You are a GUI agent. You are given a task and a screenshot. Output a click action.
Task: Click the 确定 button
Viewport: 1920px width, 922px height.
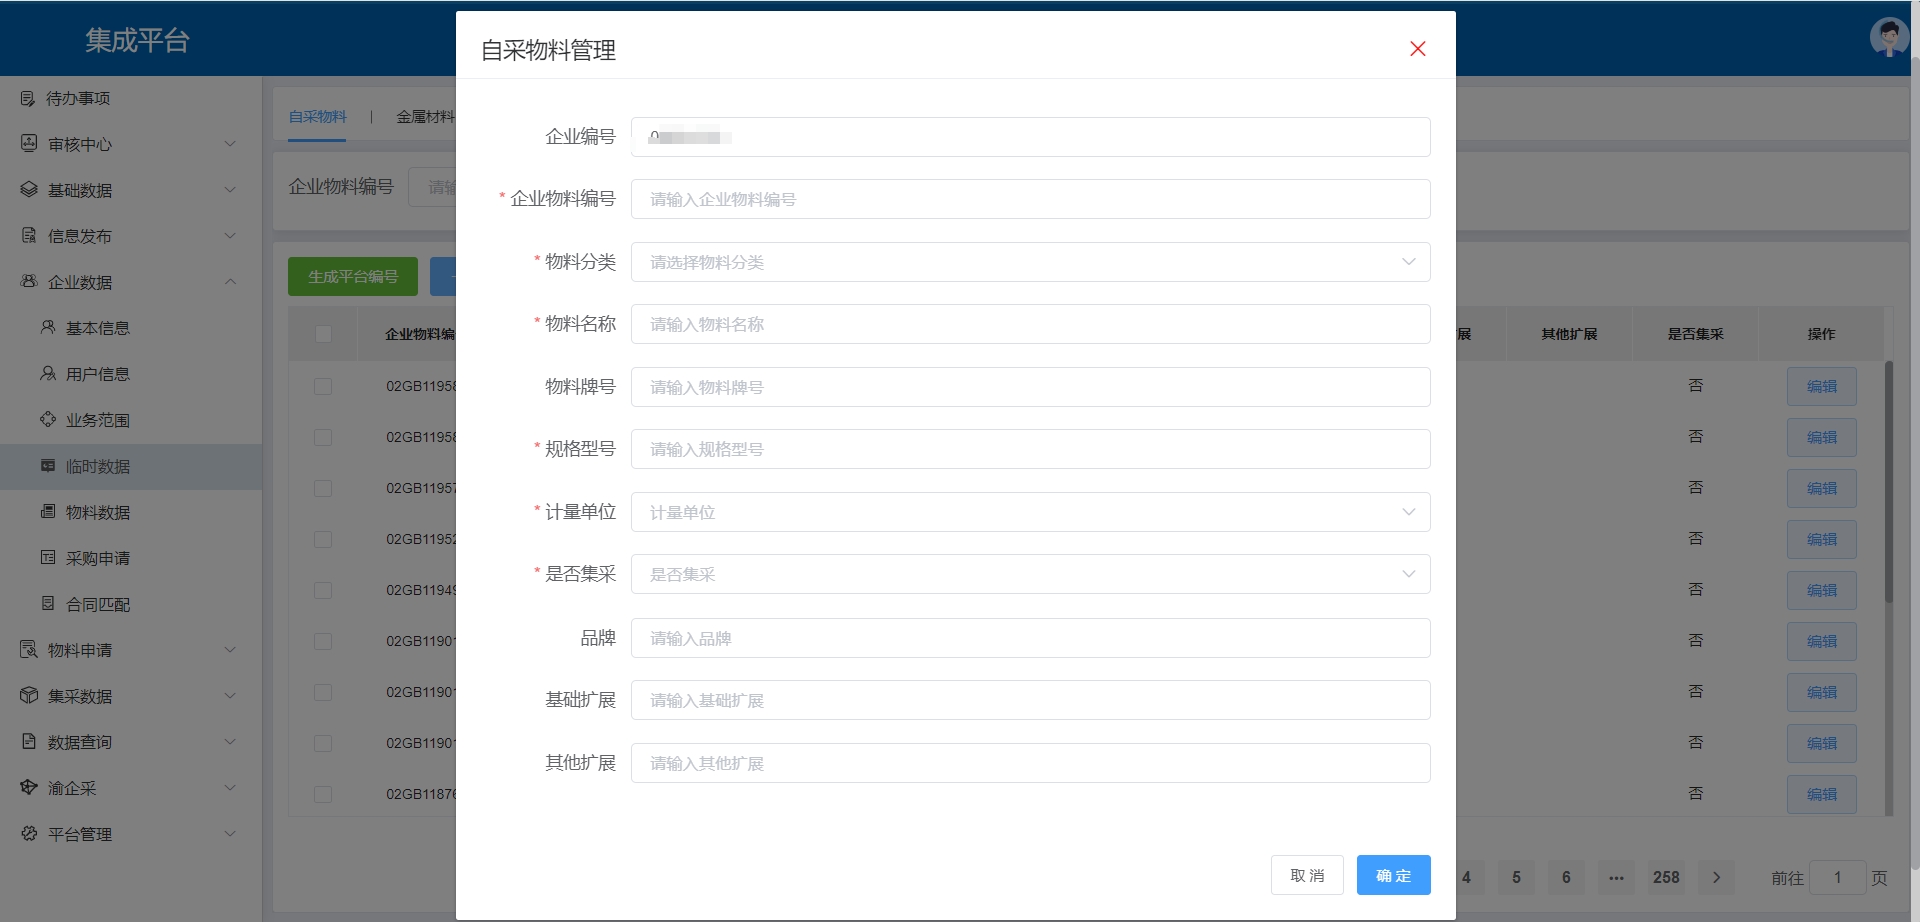(x=1393, y=875)
